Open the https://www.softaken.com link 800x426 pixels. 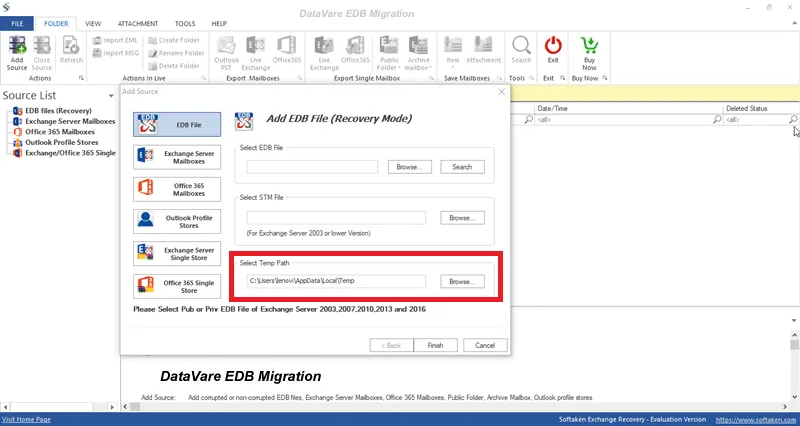pyautogui.click(x=756, y=419)
